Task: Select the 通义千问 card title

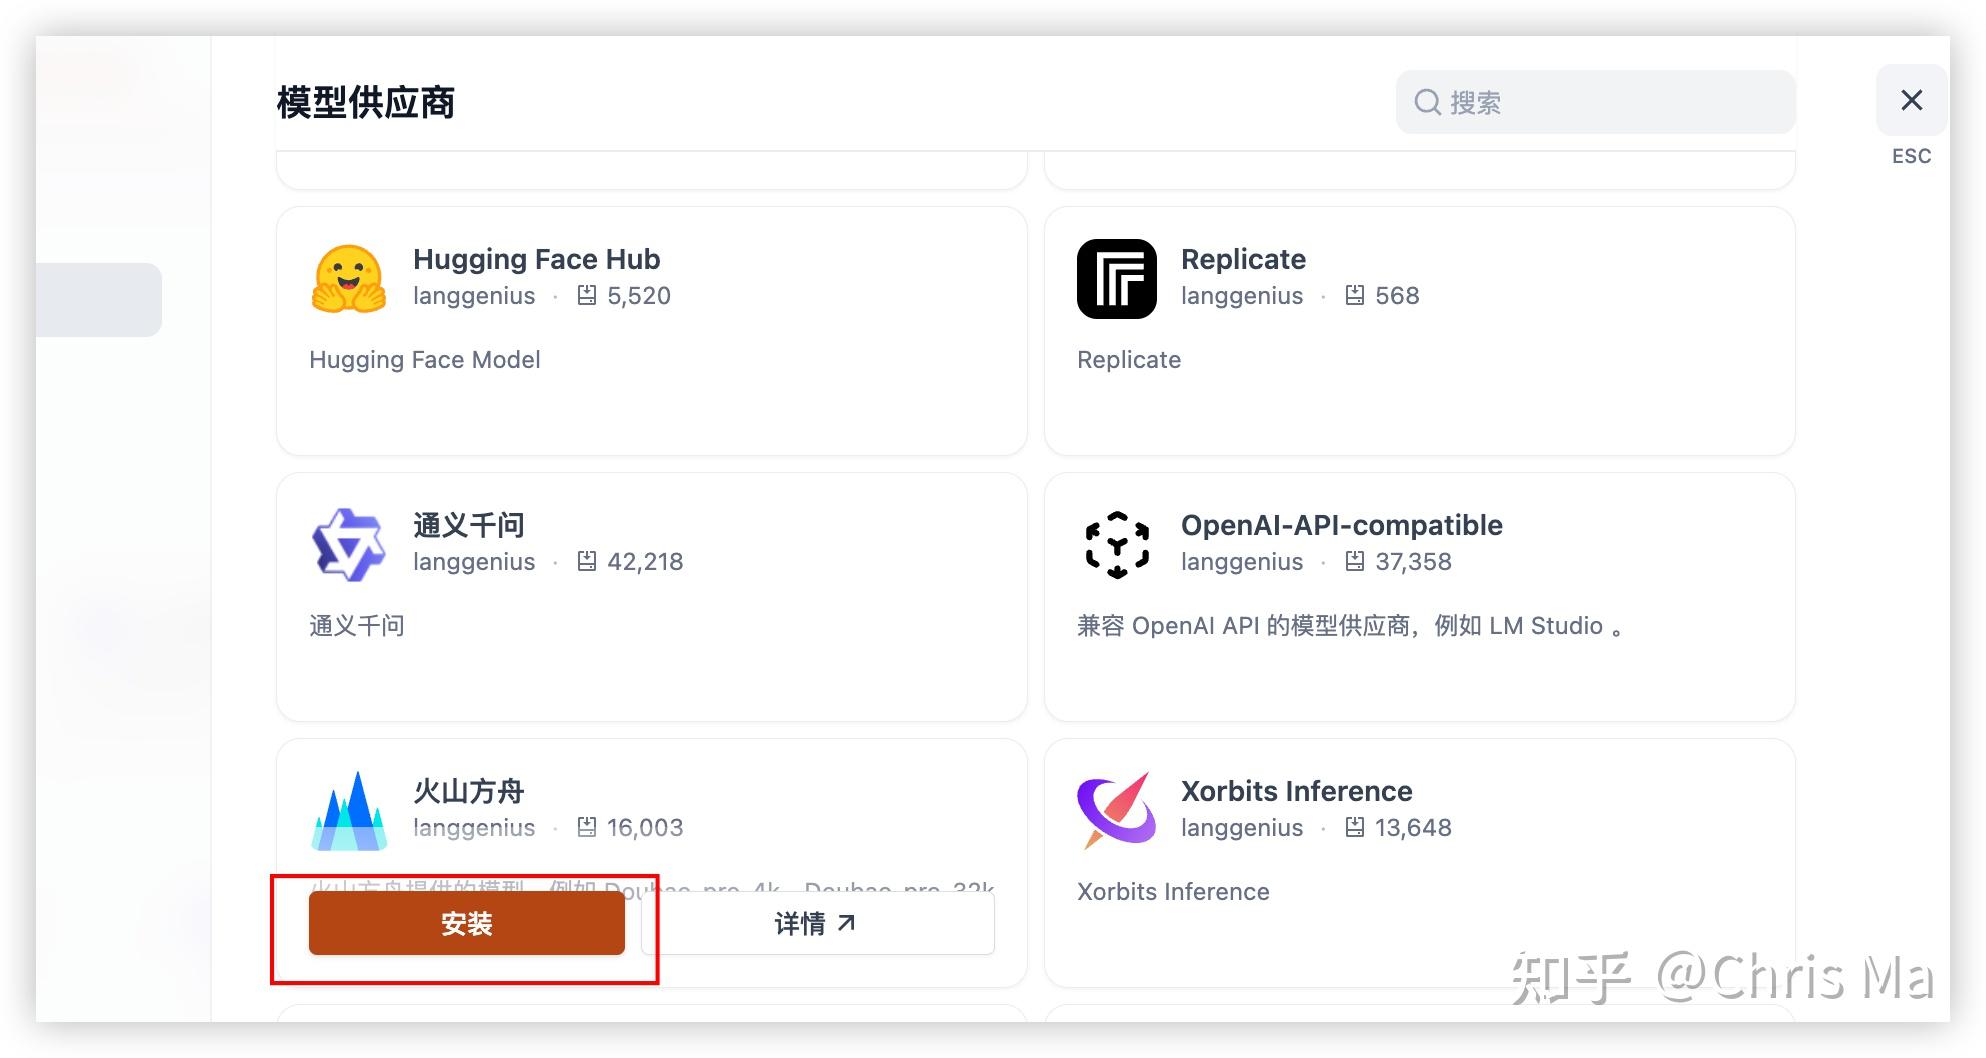Action: [x=469, y=525]
